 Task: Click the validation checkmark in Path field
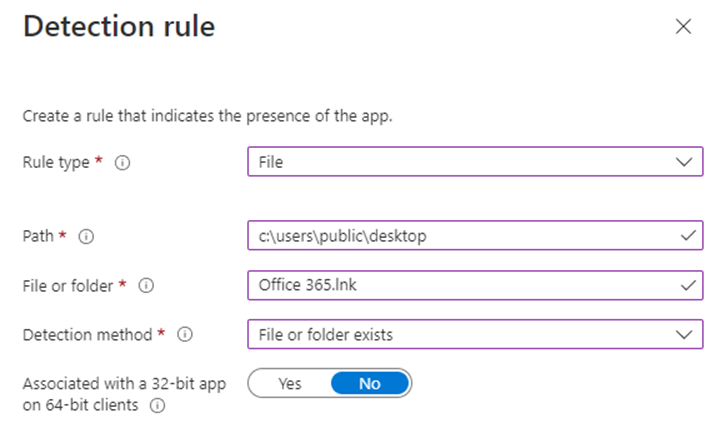click(685, 236)
